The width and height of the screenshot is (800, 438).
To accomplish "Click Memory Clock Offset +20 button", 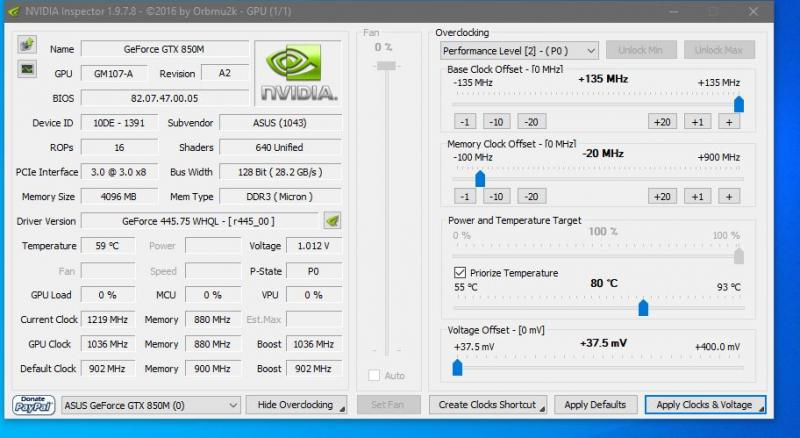I will (662, 197).
